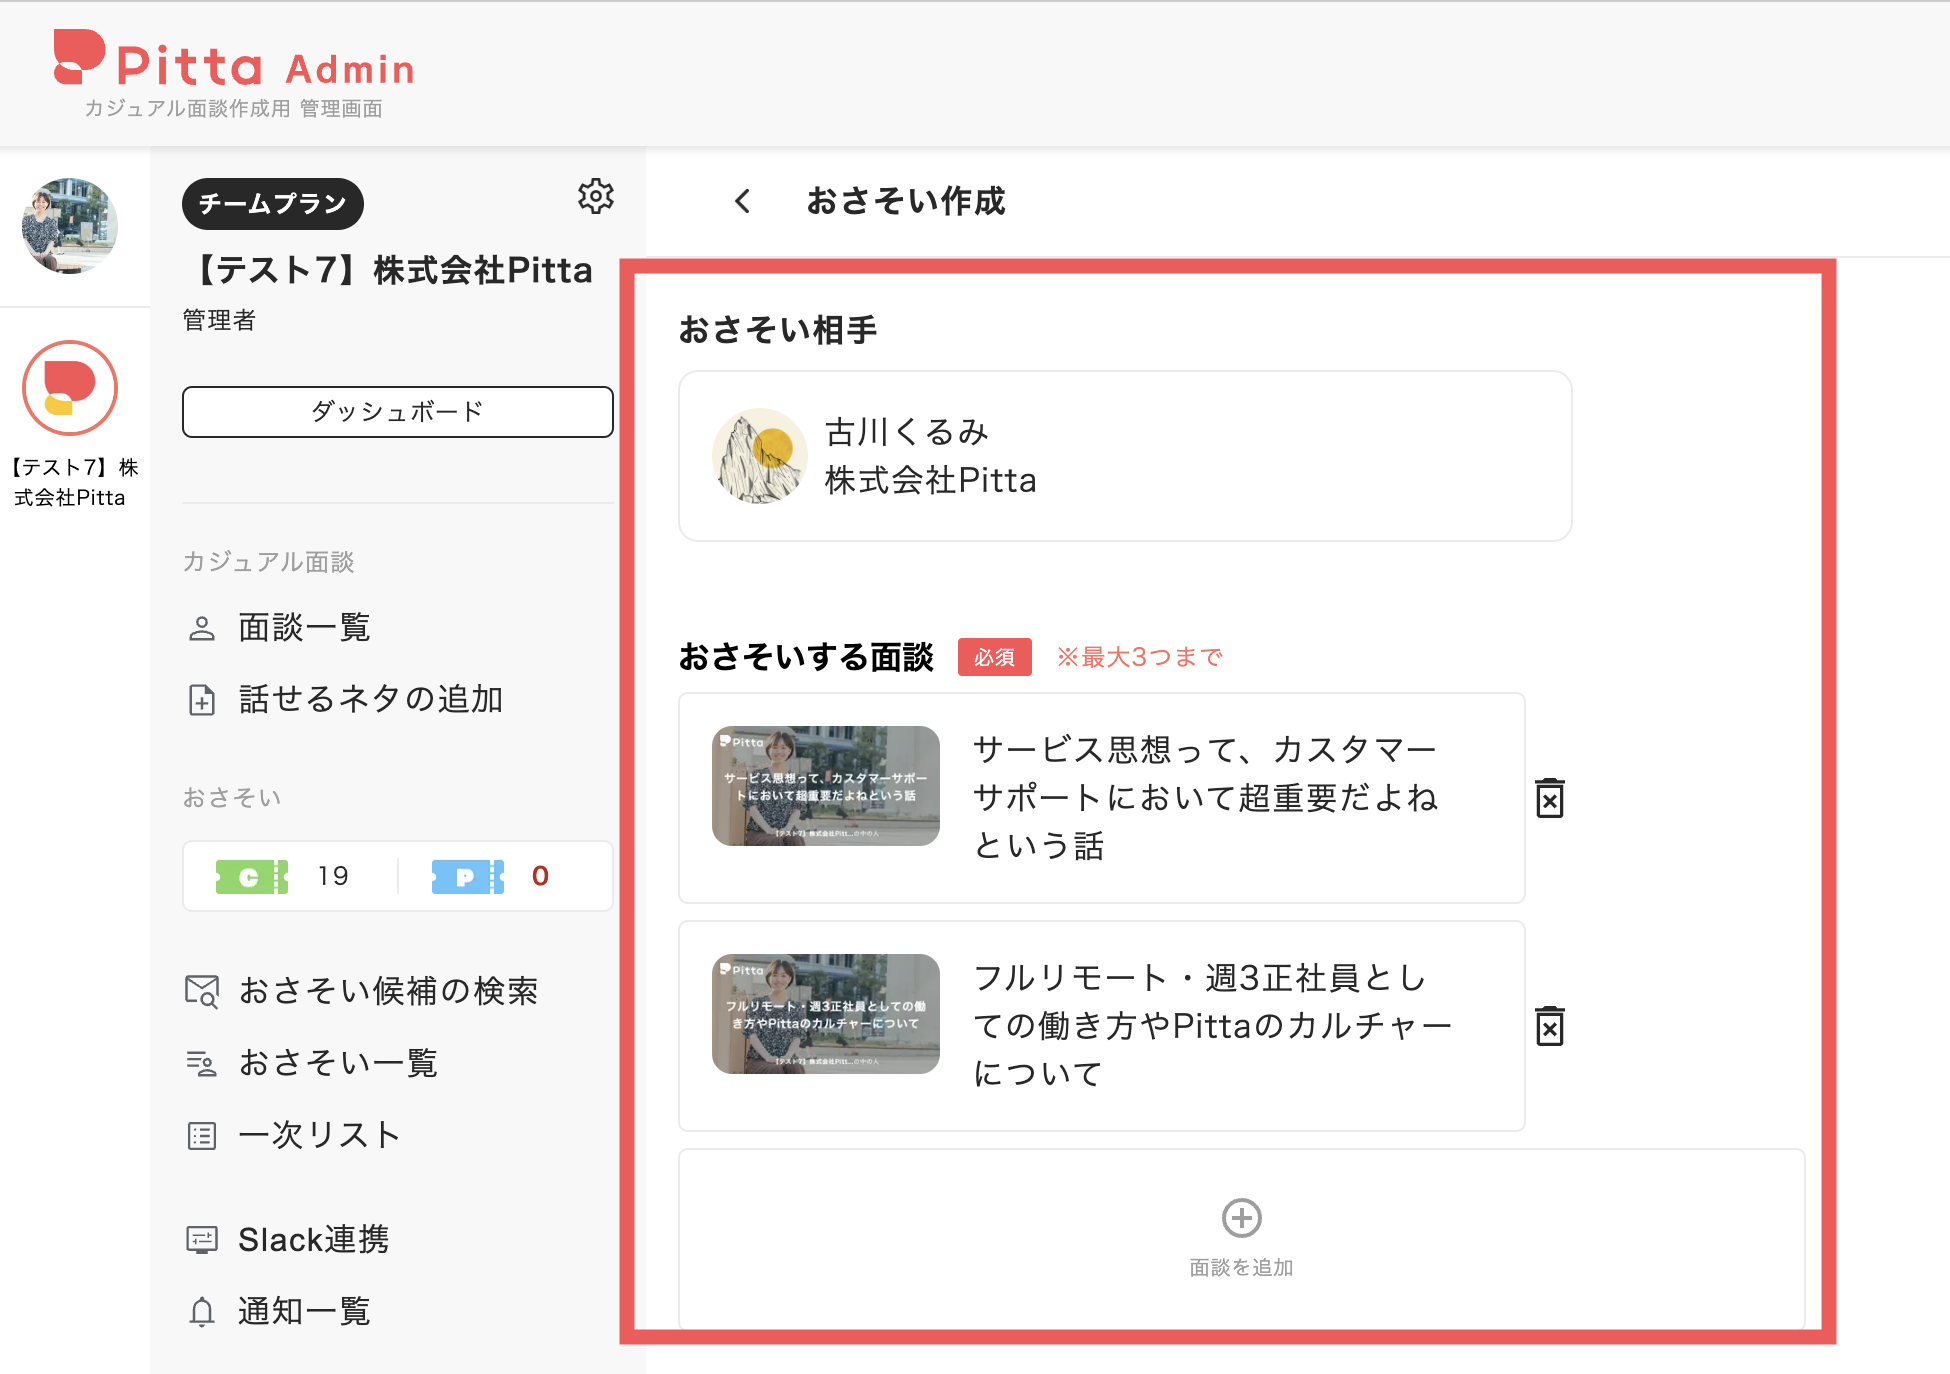Click the red ticket count 0
The width and height of the screenshot is (1950, 1374).
(540, 876)
